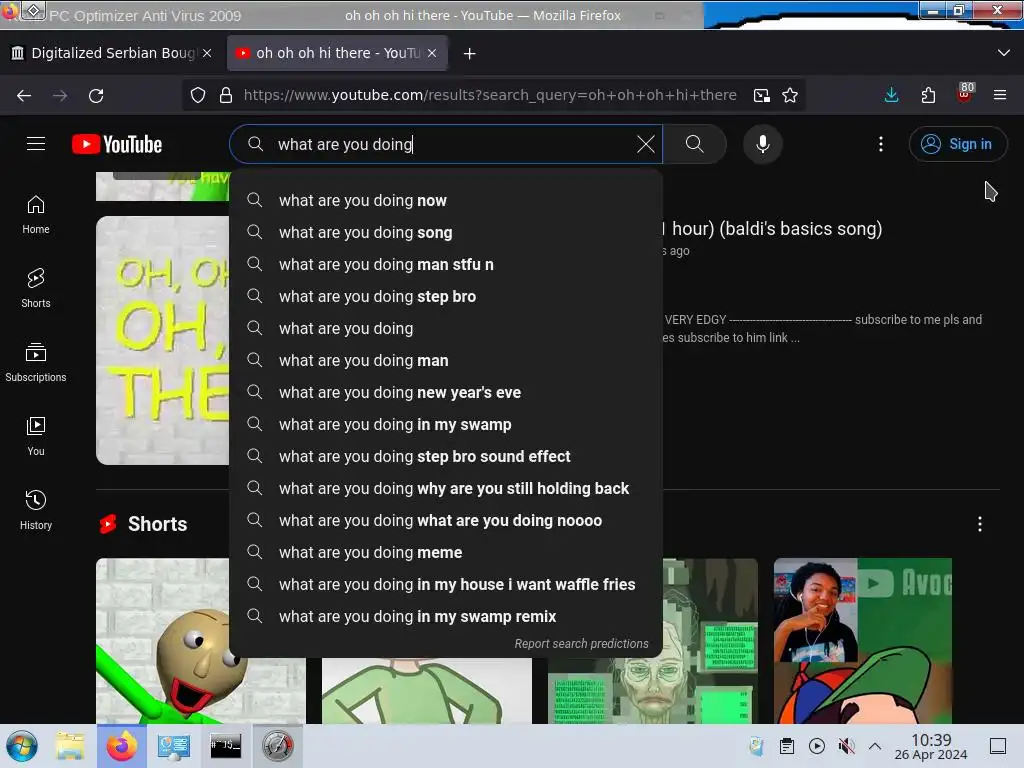
Task: Choose suggestion 'in my swamp remix'
Action: pyautogui.click(x=445, y=616)
